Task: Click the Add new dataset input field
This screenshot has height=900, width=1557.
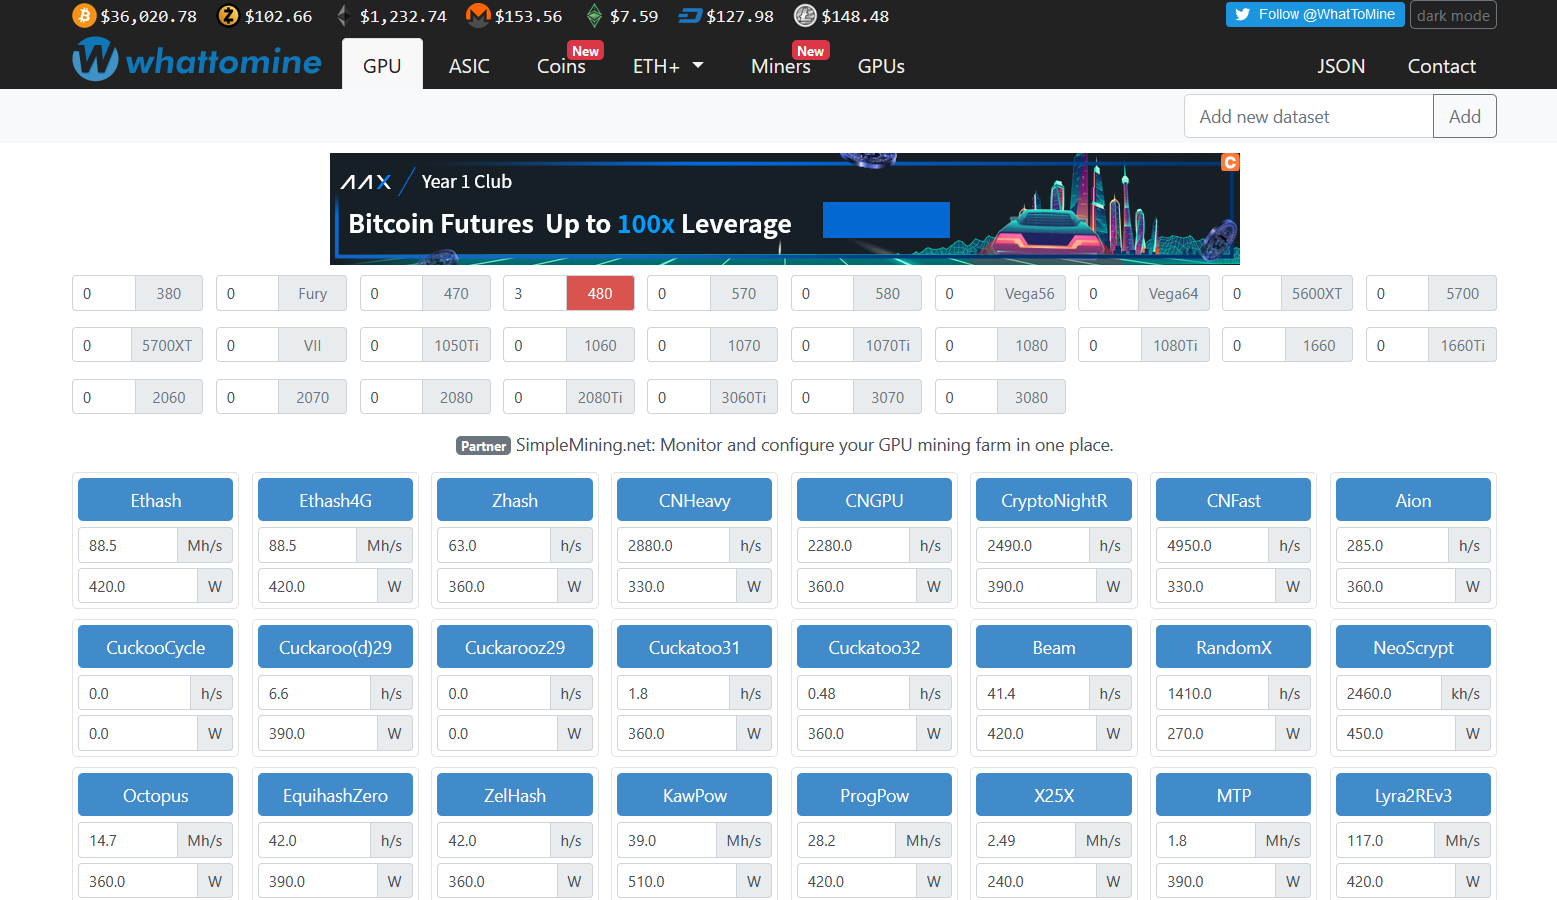Action: 1308,117
